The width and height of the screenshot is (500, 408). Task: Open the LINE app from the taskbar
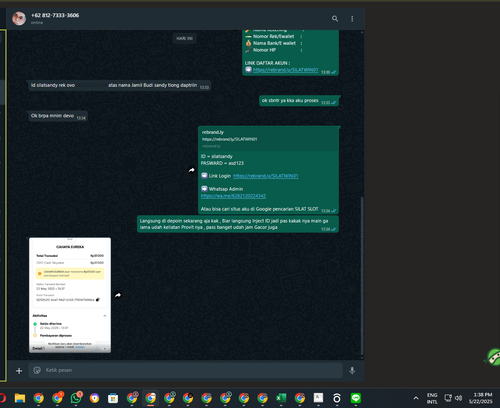pos(356,398)
